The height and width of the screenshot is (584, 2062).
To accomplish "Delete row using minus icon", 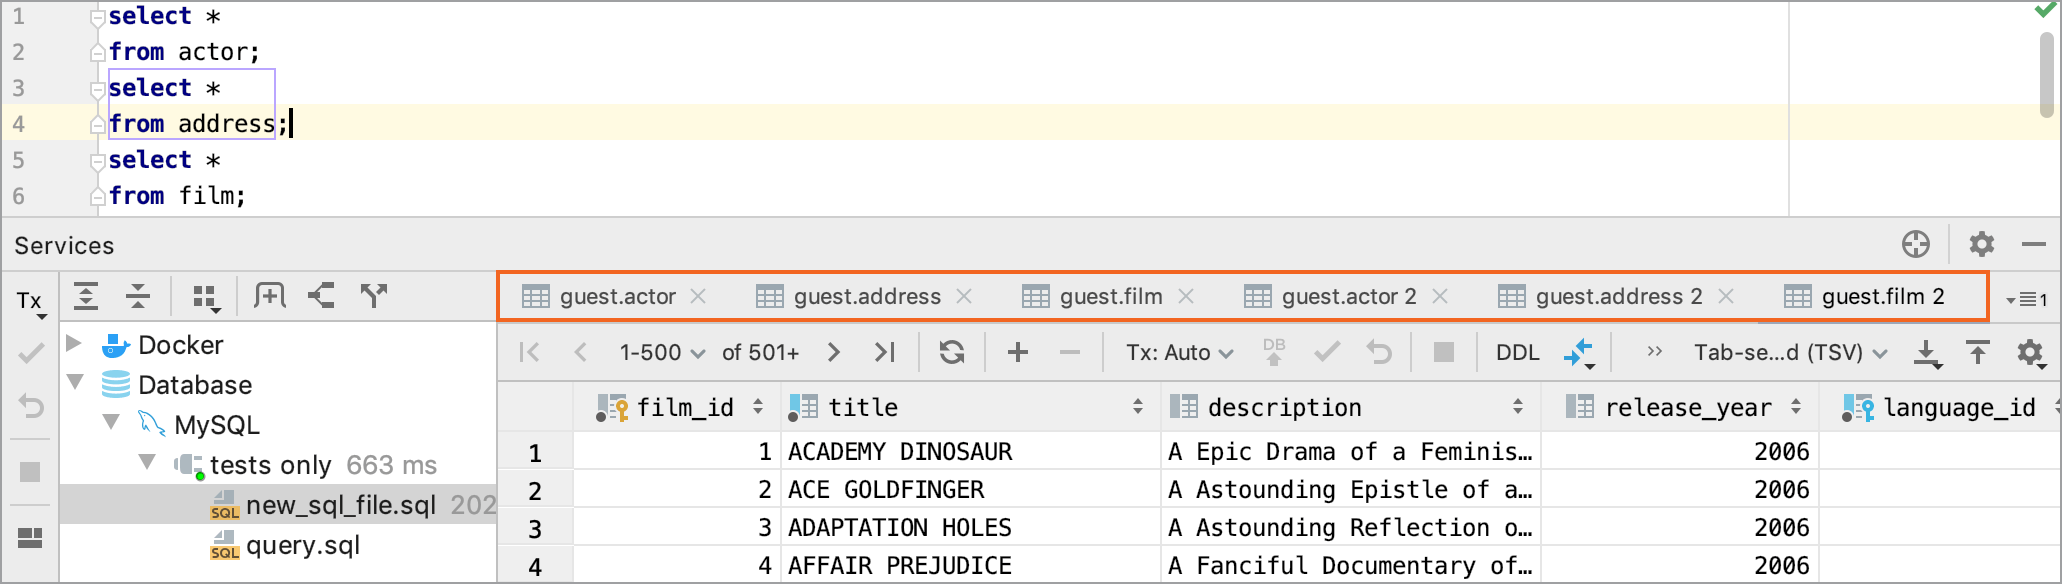I will 1070,352.
